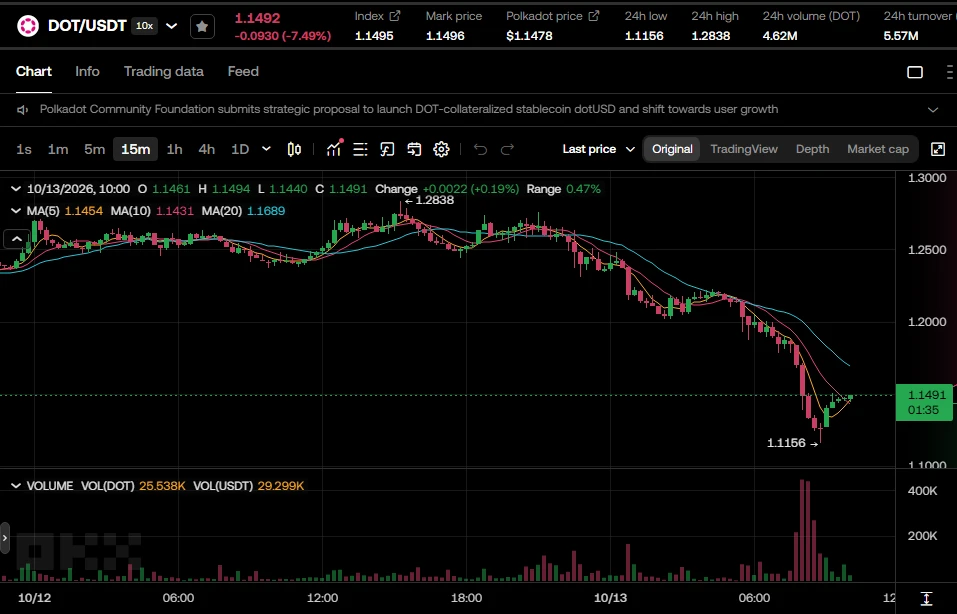Switch chart view to Depth

pos(812,149)
